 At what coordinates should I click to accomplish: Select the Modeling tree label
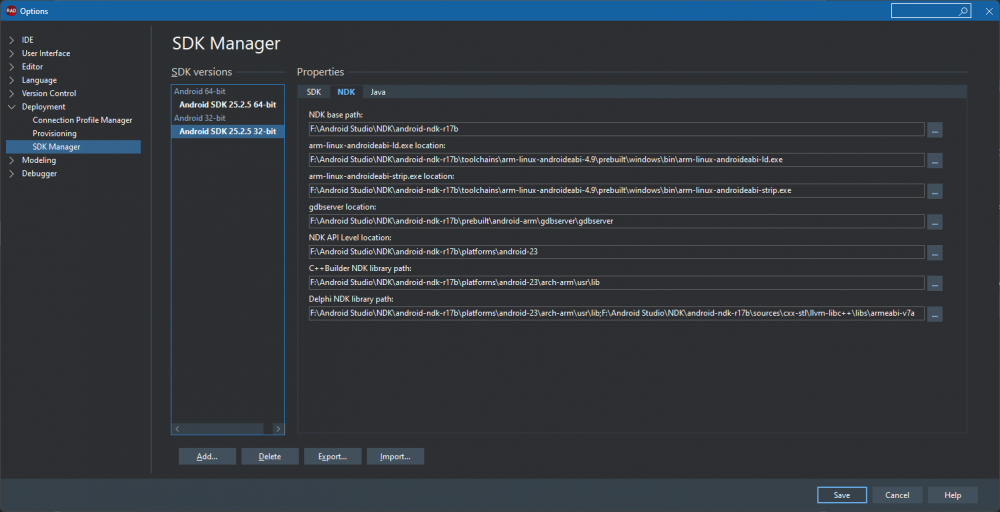click(39, 160)
